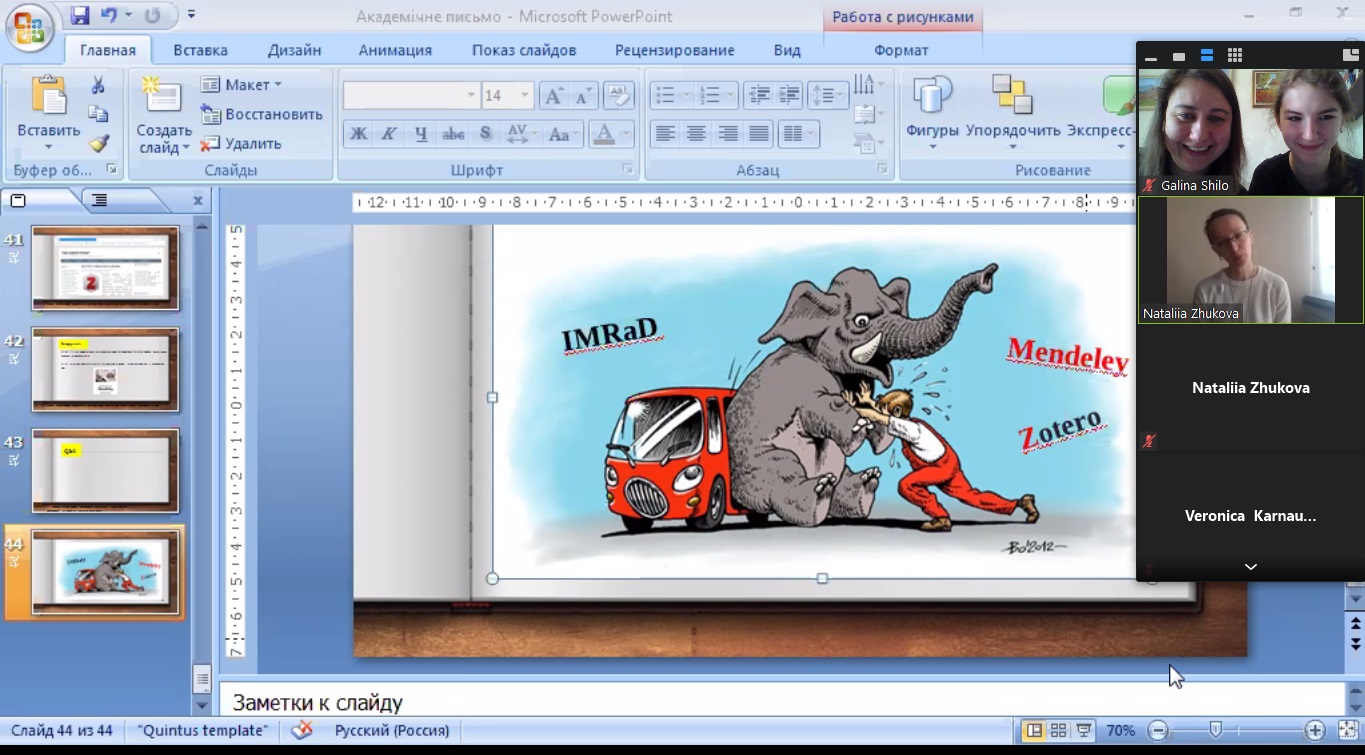Open the font size dropdown
The image size is (1365, 755).
point(525,96)
